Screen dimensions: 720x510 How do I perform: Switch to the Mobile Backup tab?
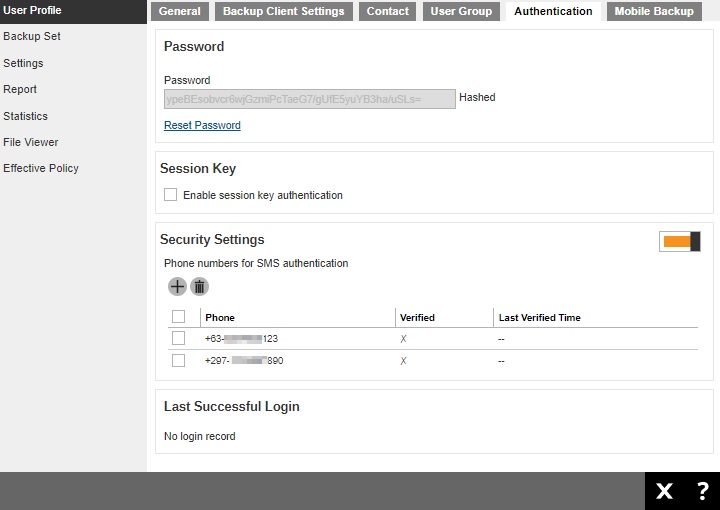(654, 11)
